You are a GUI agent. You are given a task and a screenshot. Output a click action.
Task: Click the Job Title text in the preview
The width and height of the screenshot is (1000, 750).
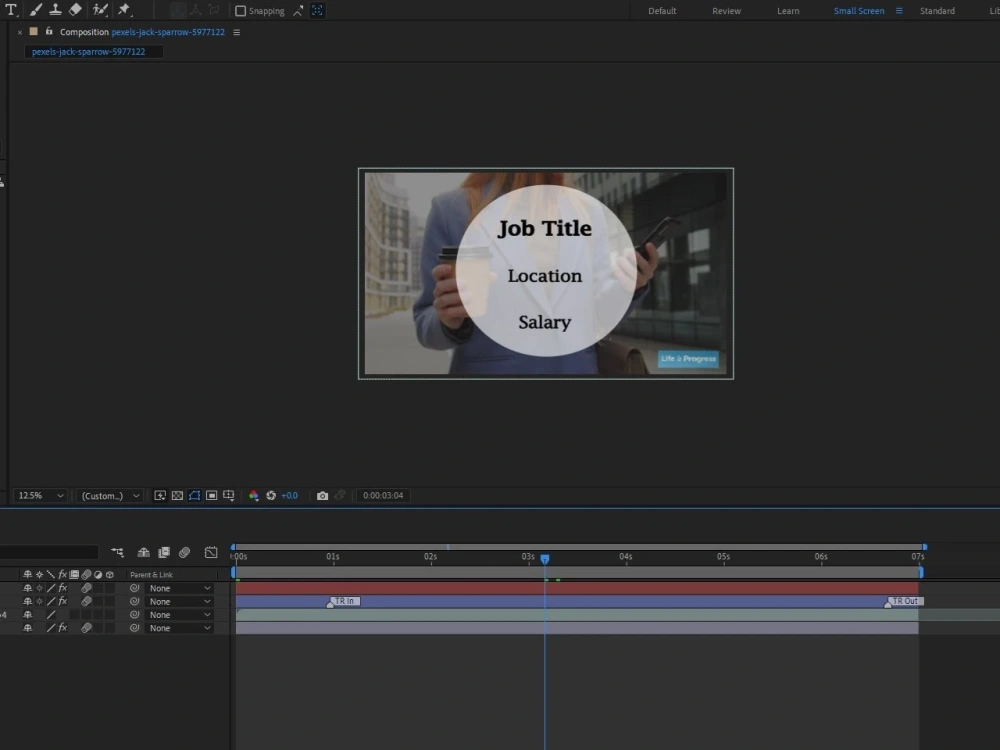[x=545, y=228]
